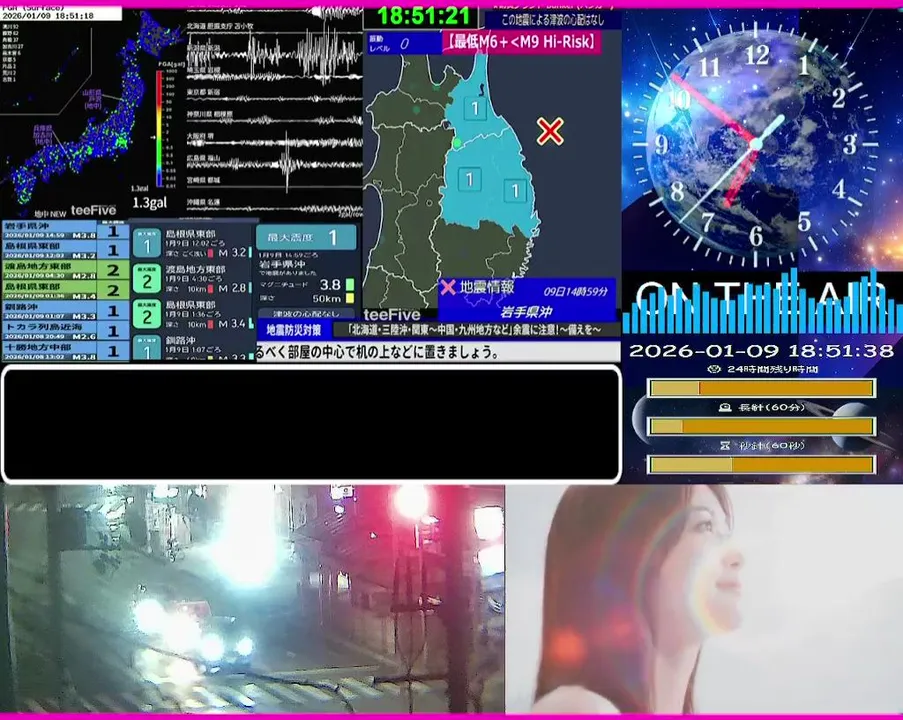Image resolution: width=903 pixels, height=720 pixels.
Task: Select the トカラ列島近海 M2.6 row
Action: [65, 331]
